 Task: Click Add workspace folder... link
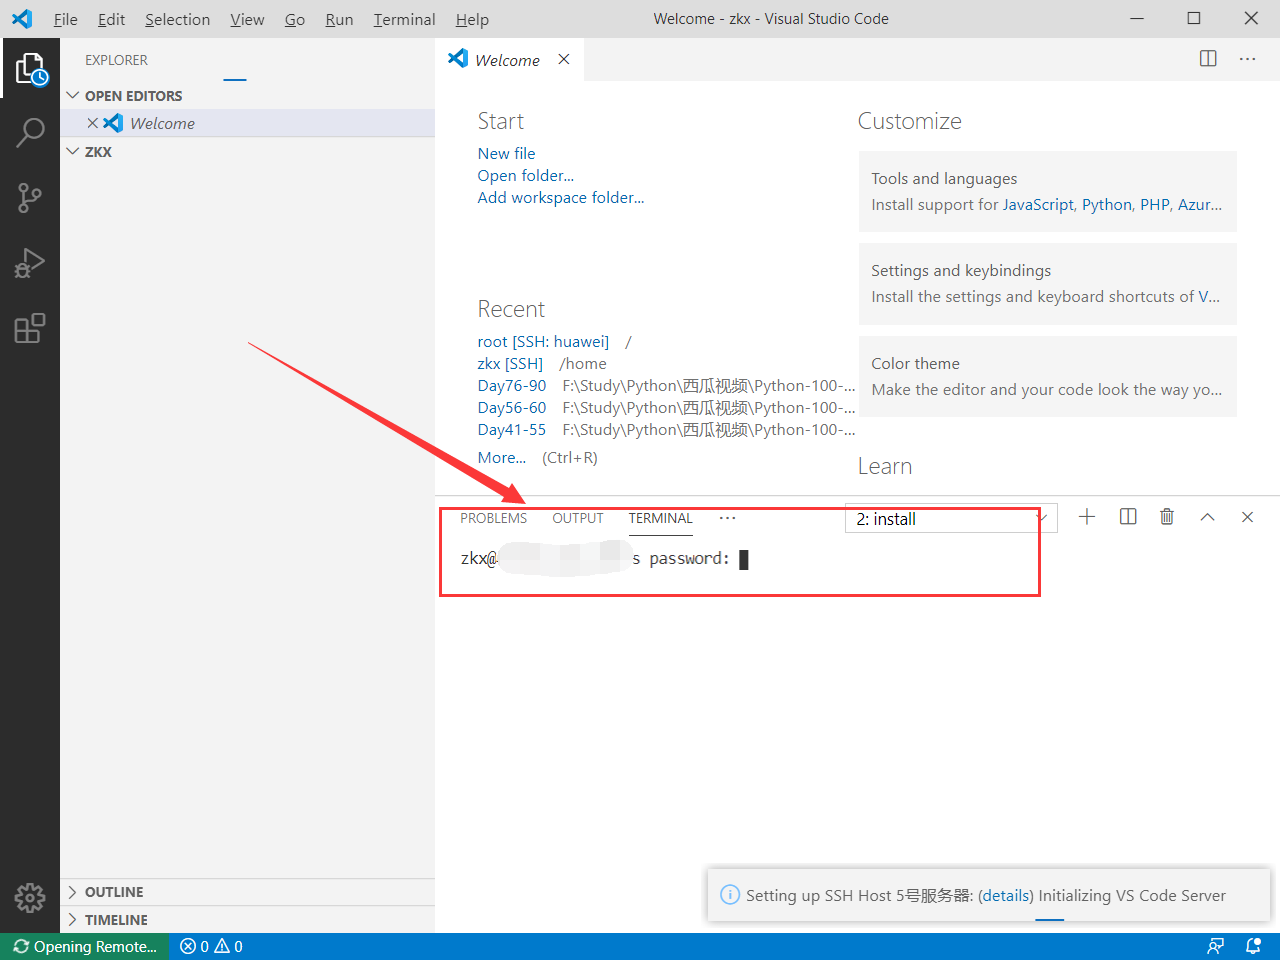click(561, 197)
